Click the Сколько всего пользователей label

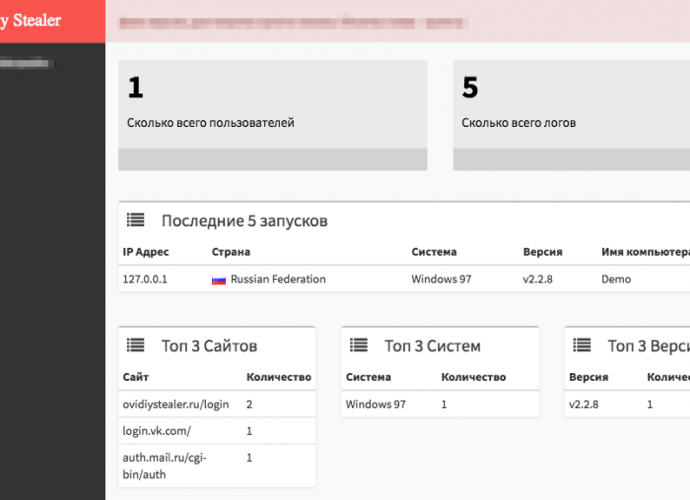tap(211, 123)
